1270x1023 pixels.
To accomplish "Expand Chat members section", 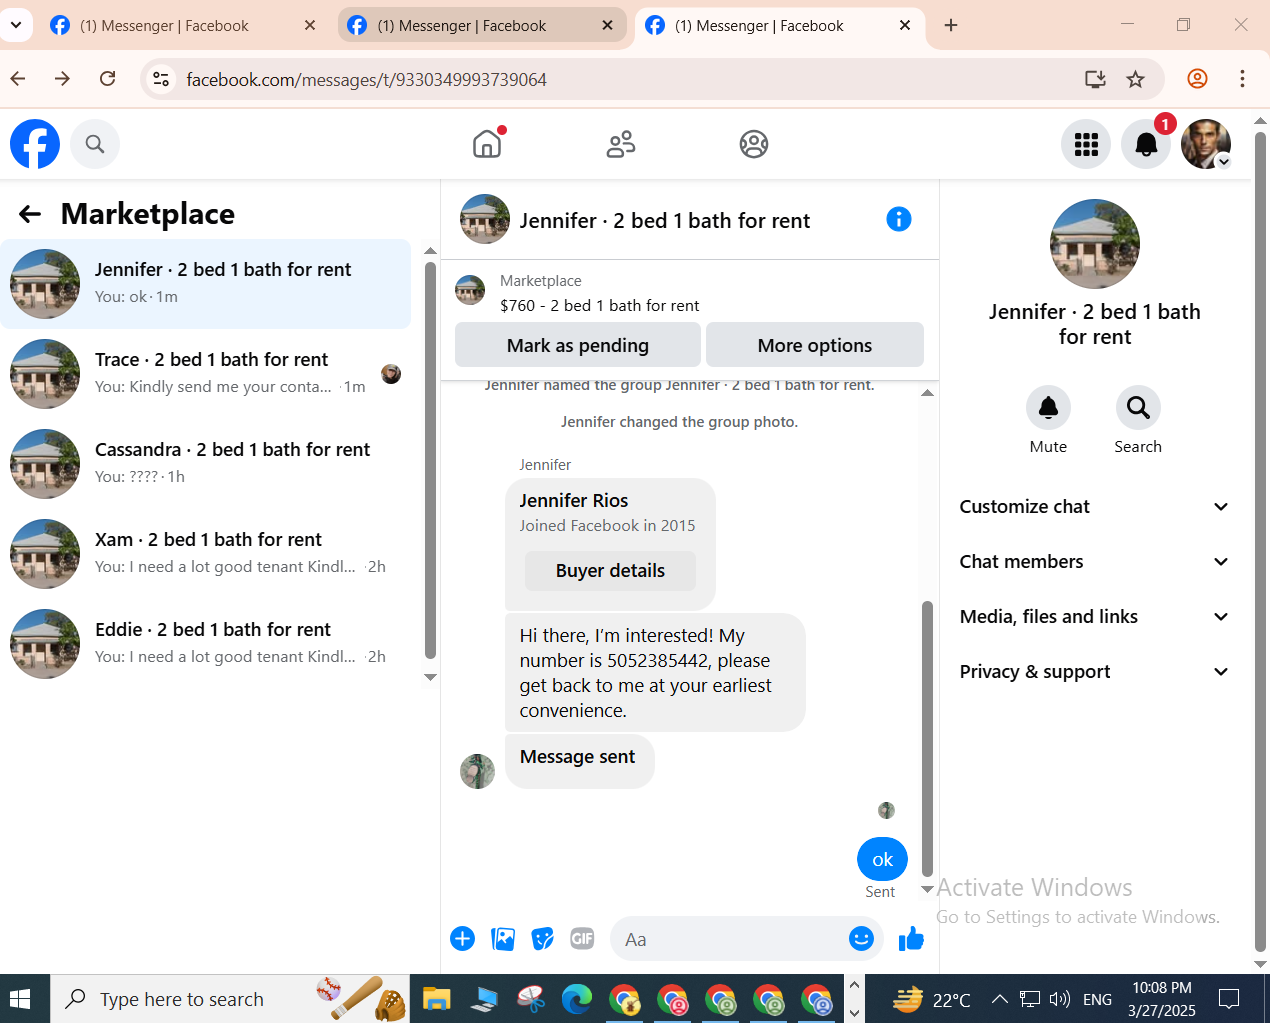I will click(1094, 562).
